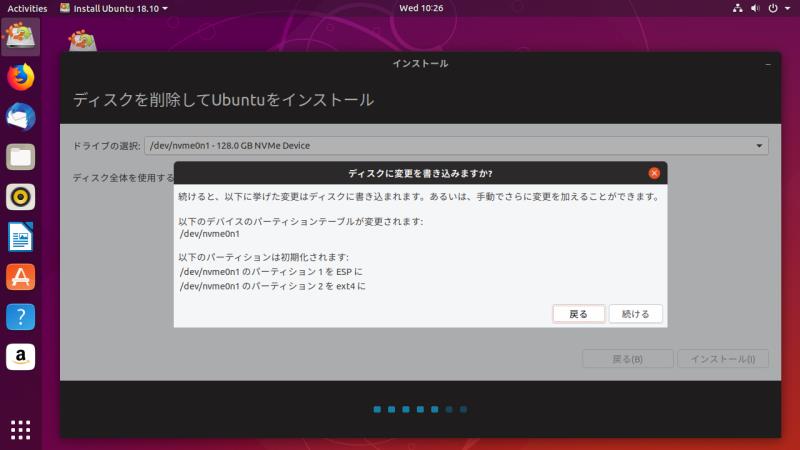Image resolution: width=800 pixels, height=450 pixels.
Task: Open Ubuntu Software center
Action: click(x=20, y=277)
